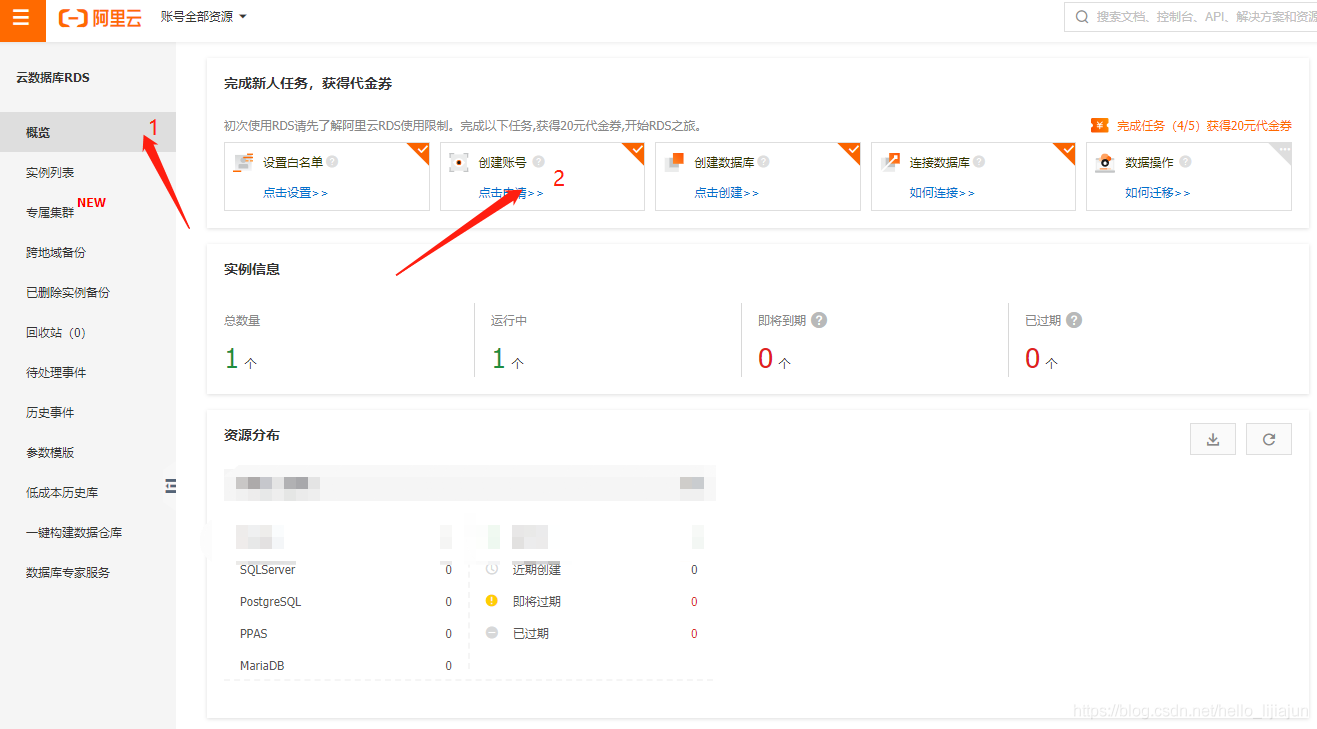Expand the account resources dropdown

[203, 17]
